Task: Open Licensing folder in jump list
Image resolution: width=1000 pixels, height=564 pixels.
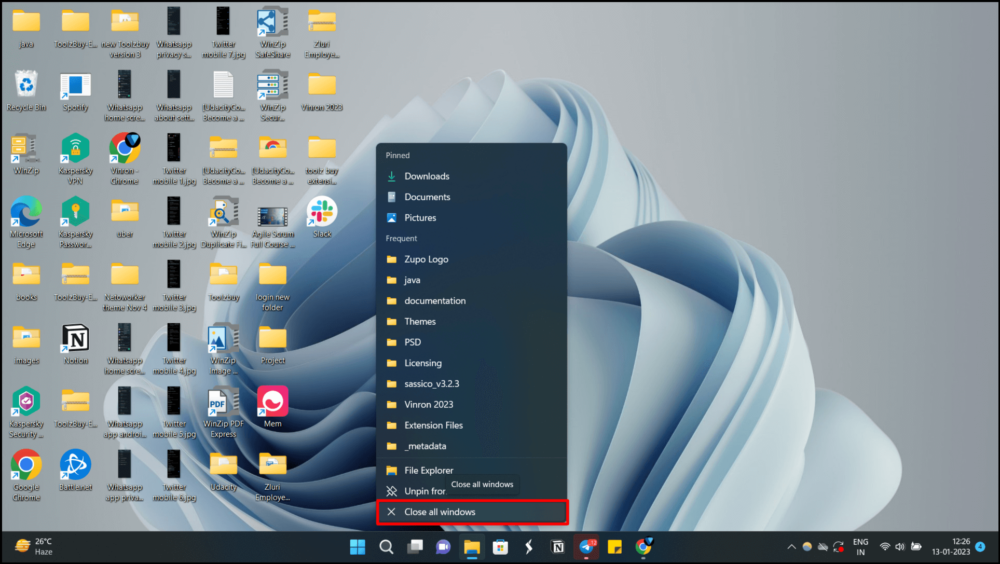Action: coord(471,362)
